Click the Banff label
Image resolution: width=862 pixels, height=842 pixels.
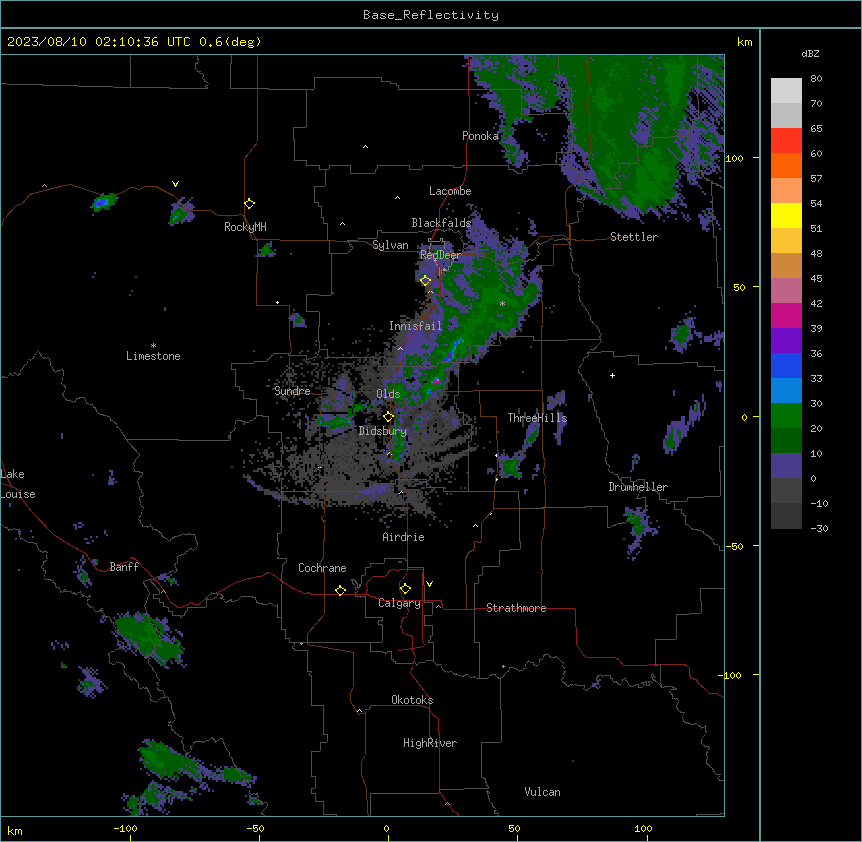(x=124, y=567)
